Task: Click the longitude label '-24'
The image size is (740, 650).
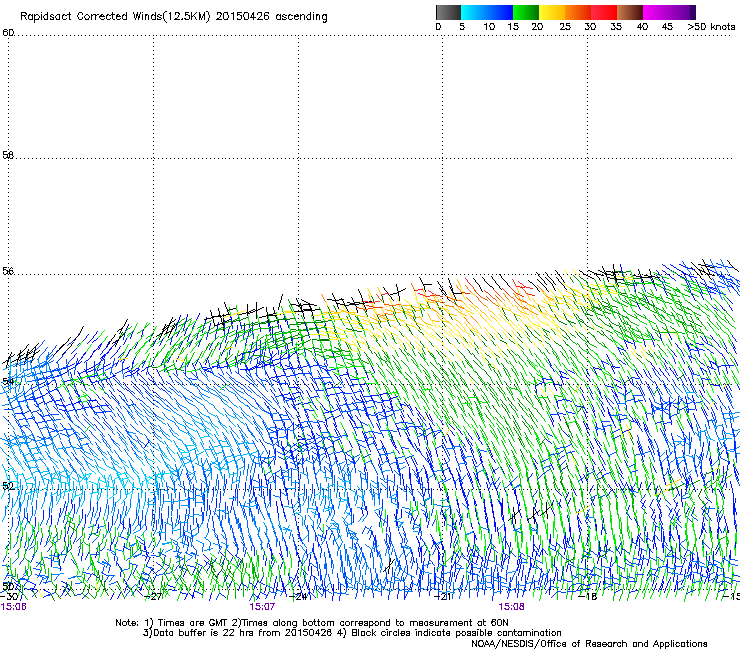Action: [x=297, y=597]
